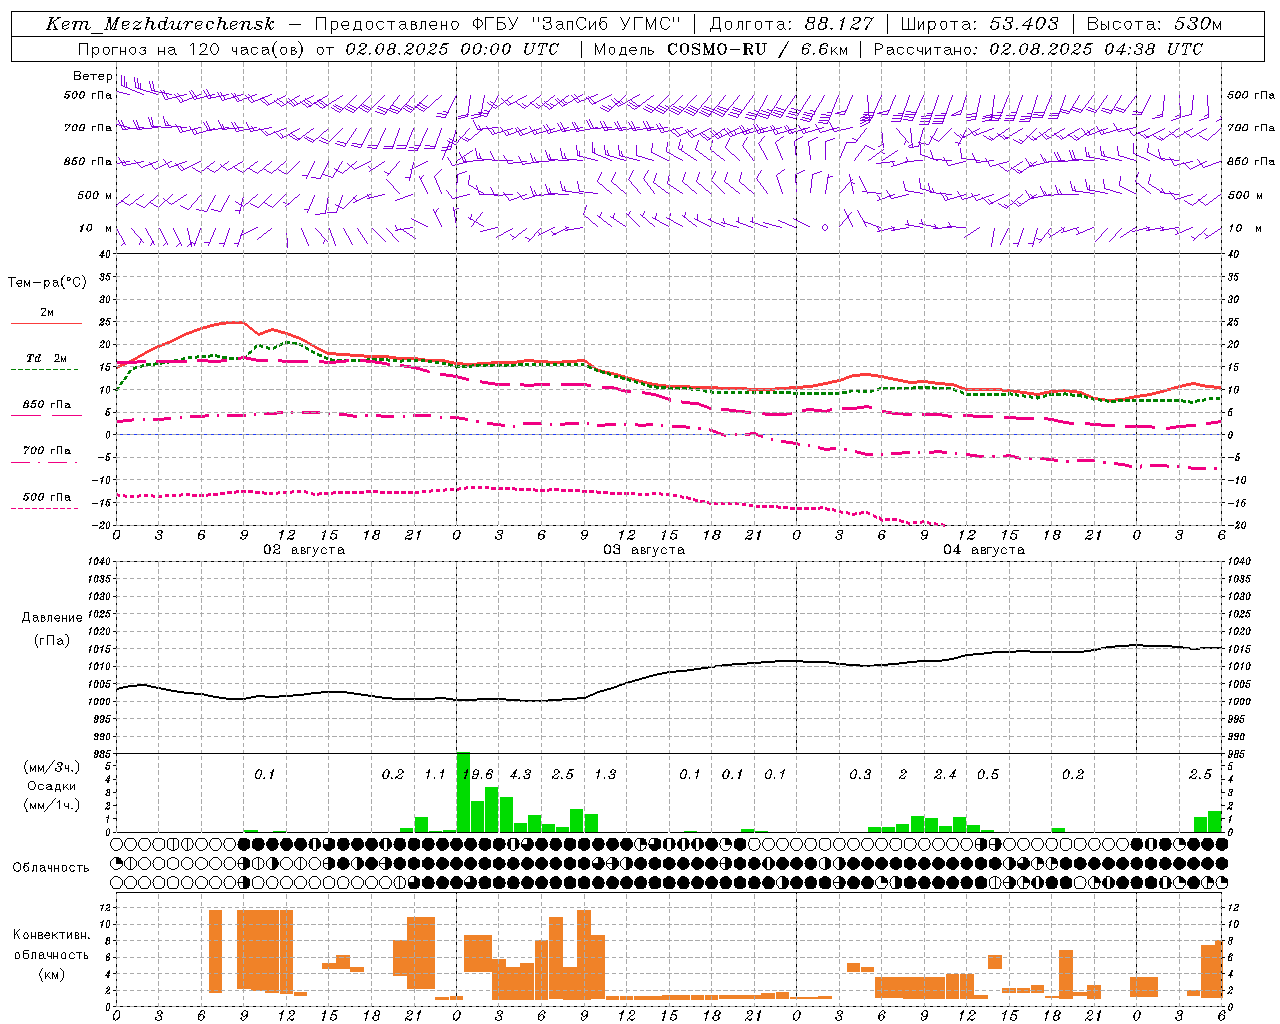Click the Td 2м dew point legend entry
The image size is (1280, 1024).
click(x=46, y=358)
